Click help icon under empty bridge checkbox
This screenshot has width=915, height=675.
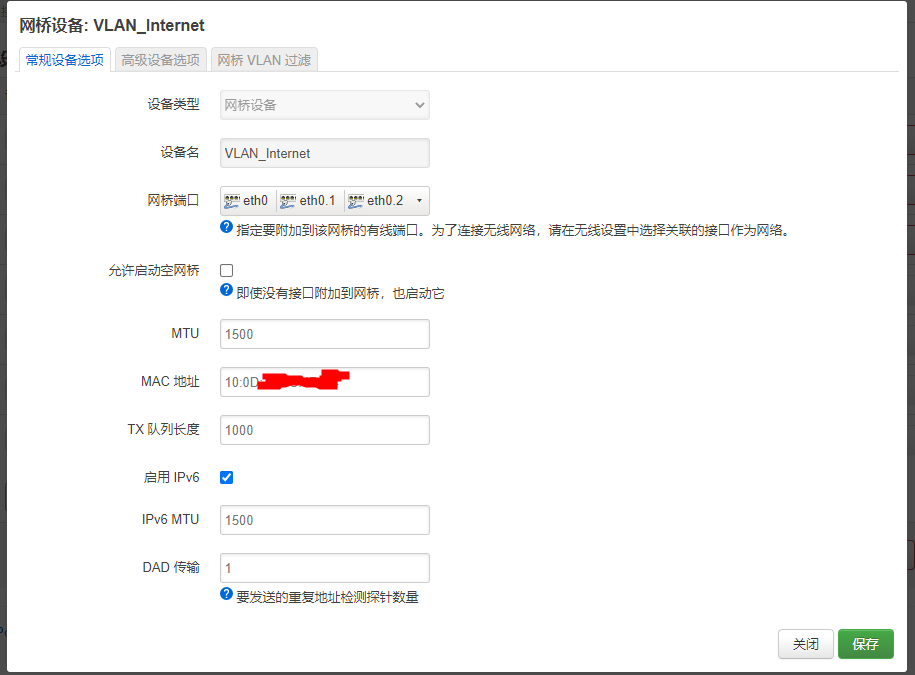226,290
